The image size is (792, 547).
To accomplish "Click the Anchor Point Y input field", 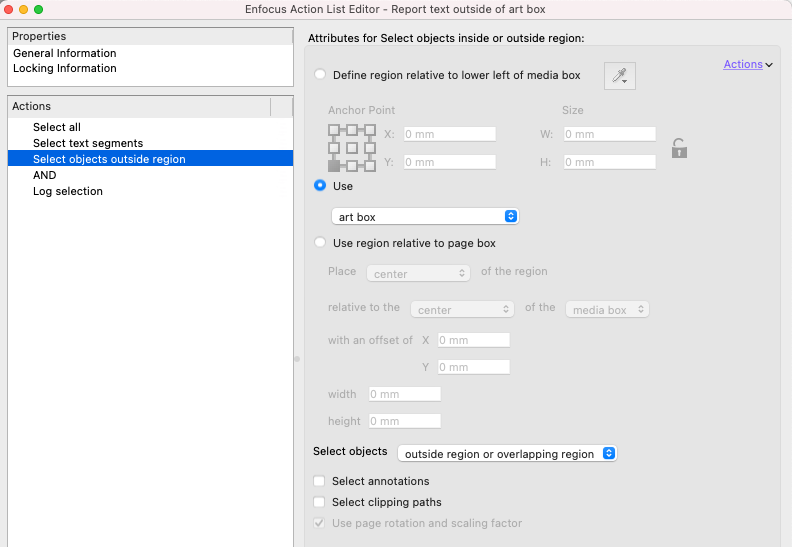I will click(x=450, y=162).
